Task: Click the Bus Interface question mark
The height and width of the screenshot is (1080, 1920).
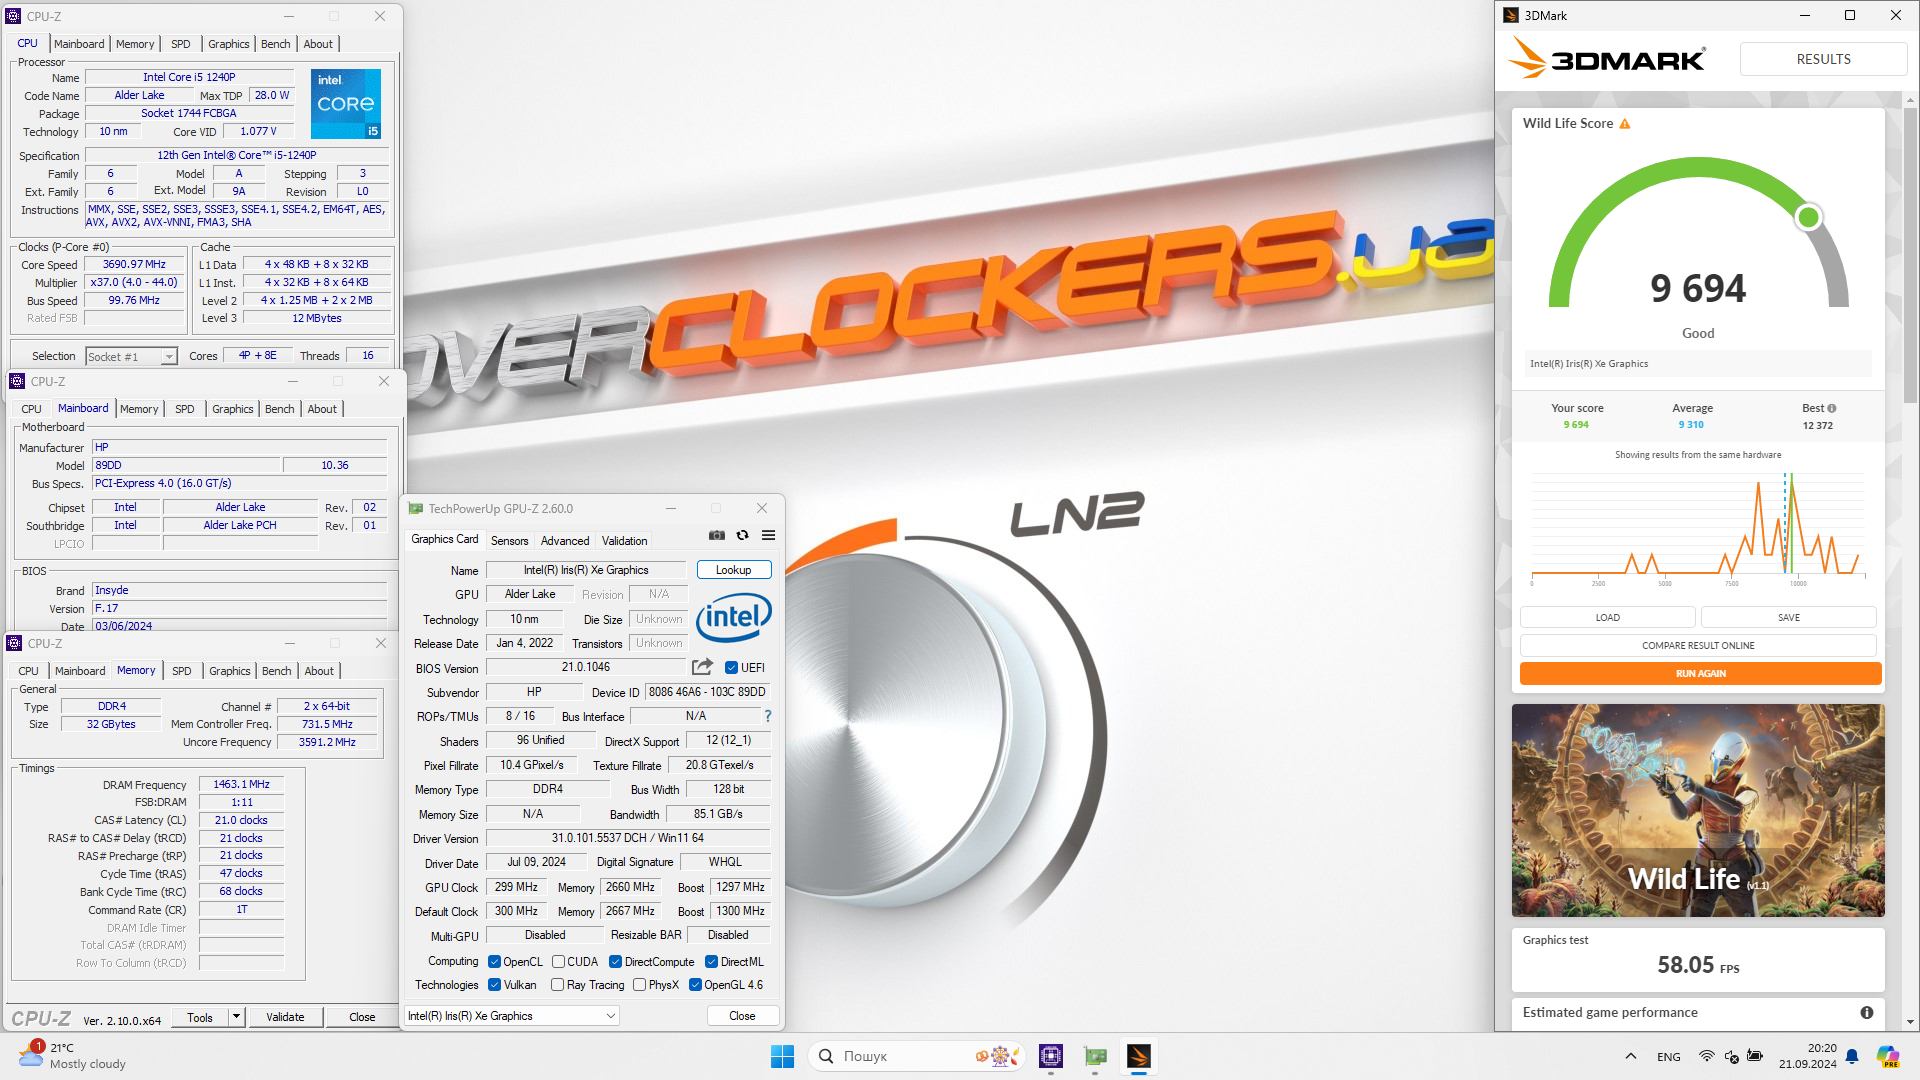Action: point(768,716)
